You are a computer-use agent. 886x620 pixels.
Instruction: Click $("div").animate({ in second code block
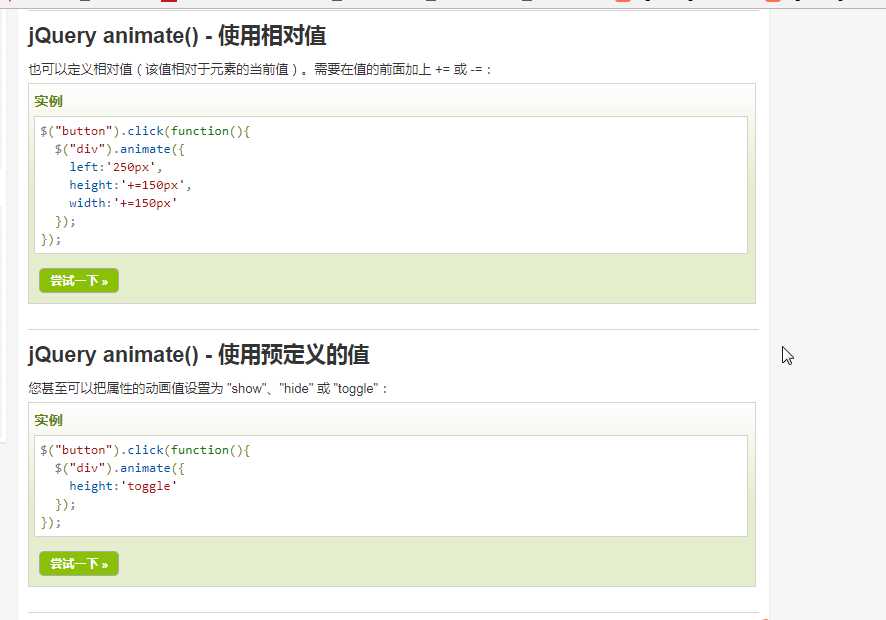tap(119, 468)
